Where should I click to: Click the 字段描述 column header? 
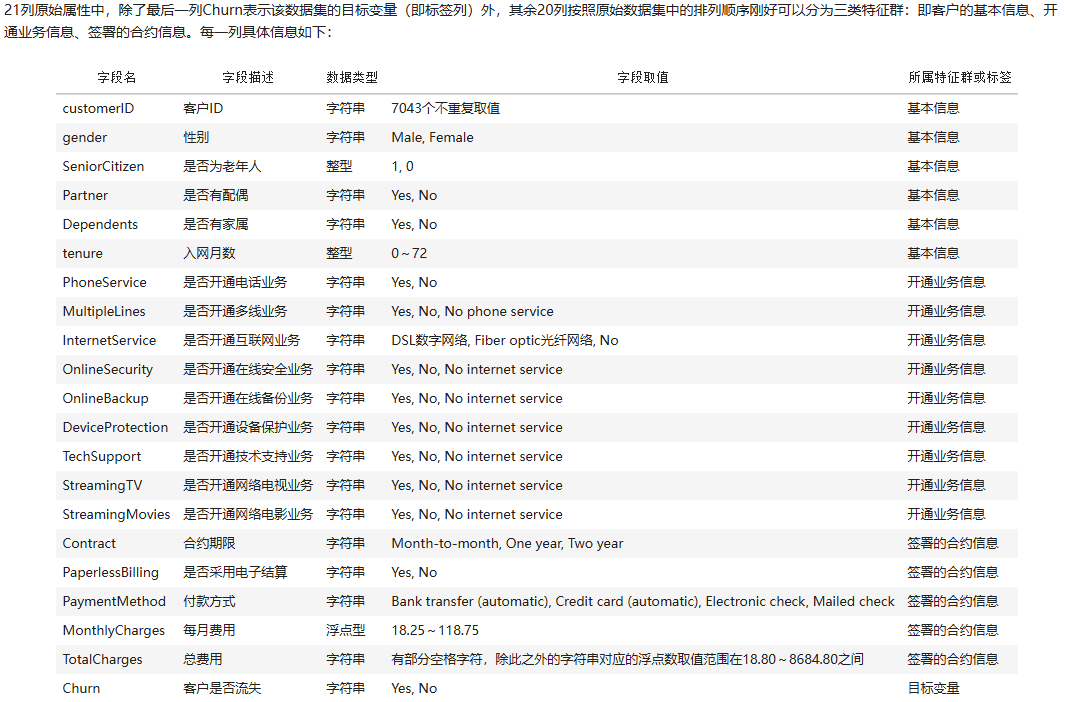tap(248, 77)
